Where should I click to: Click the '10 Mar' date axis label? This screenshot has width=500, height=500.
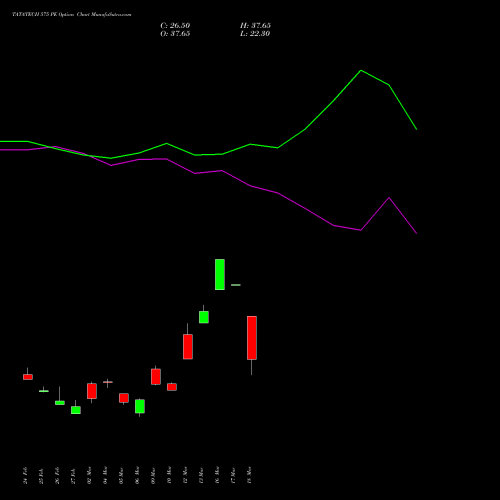[169, 475]
